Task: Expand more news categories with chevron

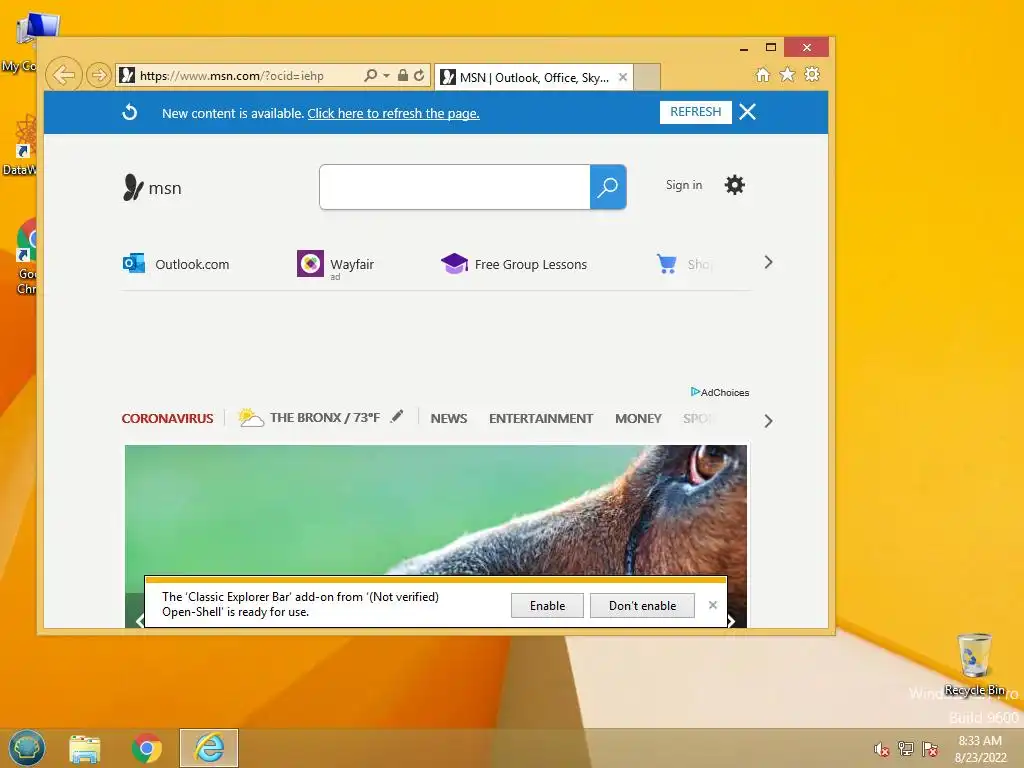Action: coord(769,421)
